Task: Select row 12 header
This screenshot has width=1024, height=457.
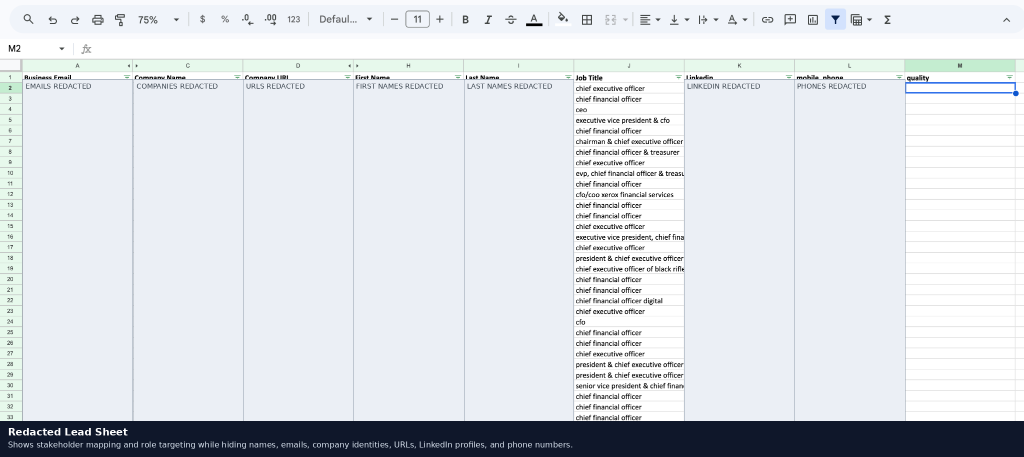Action: coord(10,195)
